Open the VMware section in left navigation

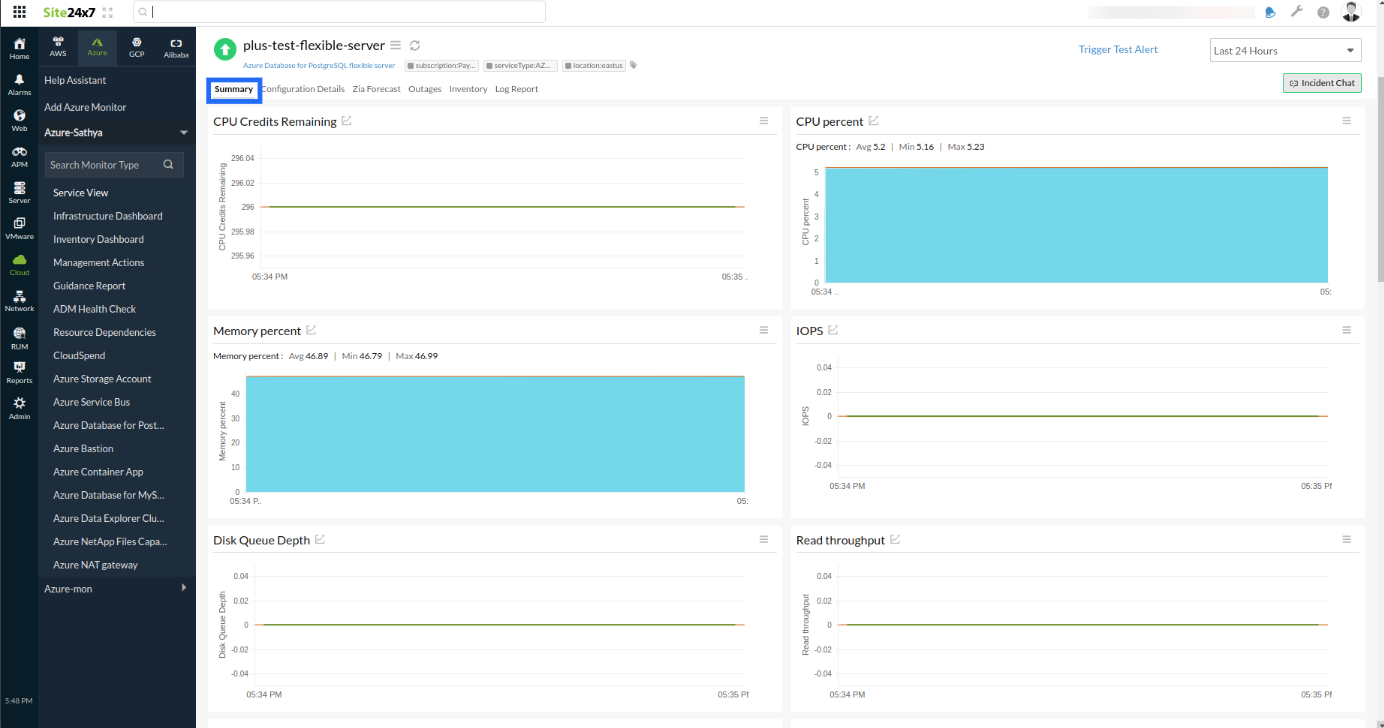point(19,228)
